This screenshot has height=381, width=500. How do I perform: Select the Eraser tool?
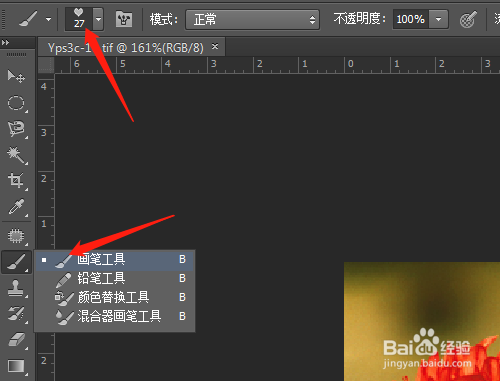tap(16, 340)
